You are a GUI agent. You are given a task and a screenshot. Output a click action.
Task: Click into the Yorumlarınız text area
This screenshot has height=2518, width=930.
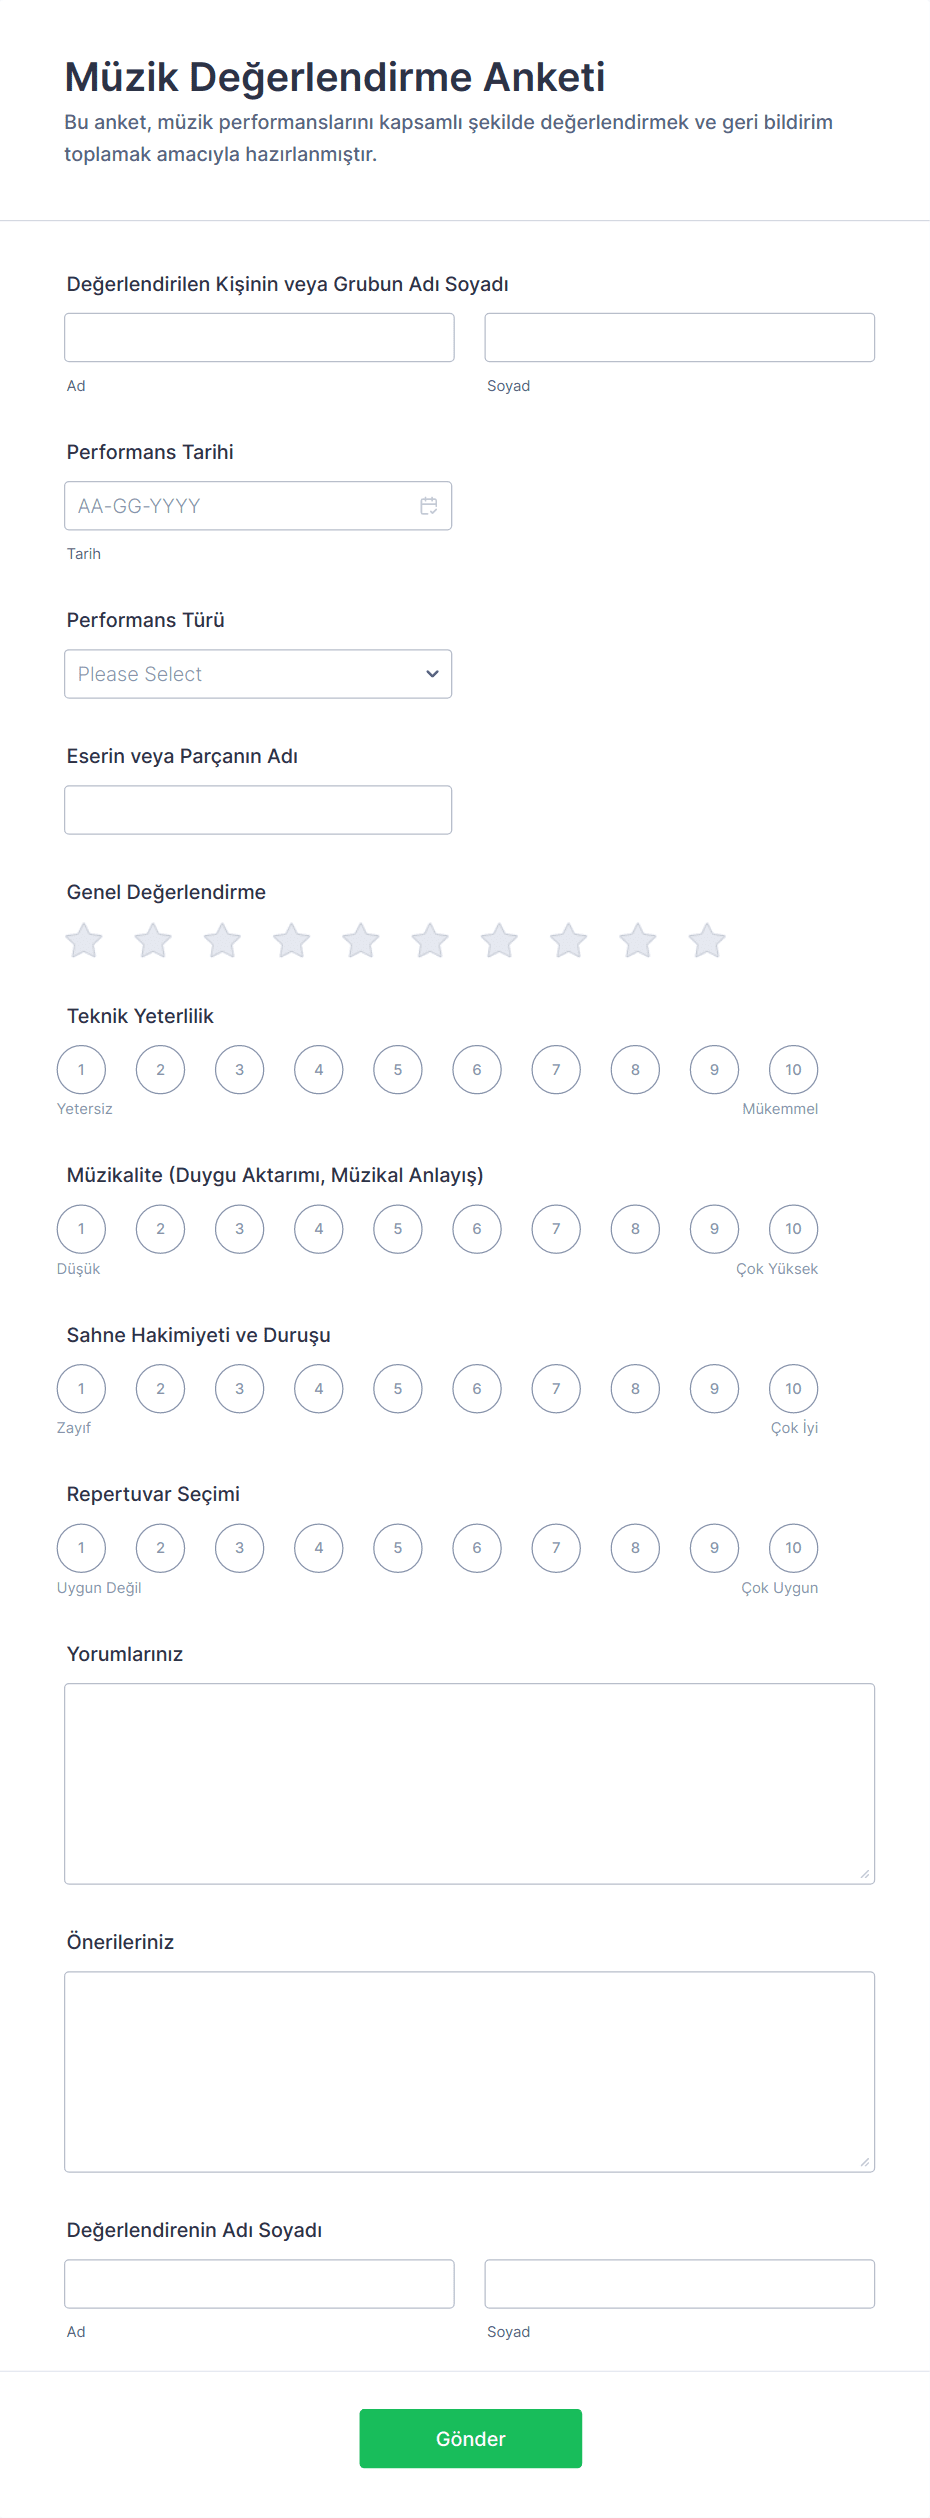(x=469, y=1783)
